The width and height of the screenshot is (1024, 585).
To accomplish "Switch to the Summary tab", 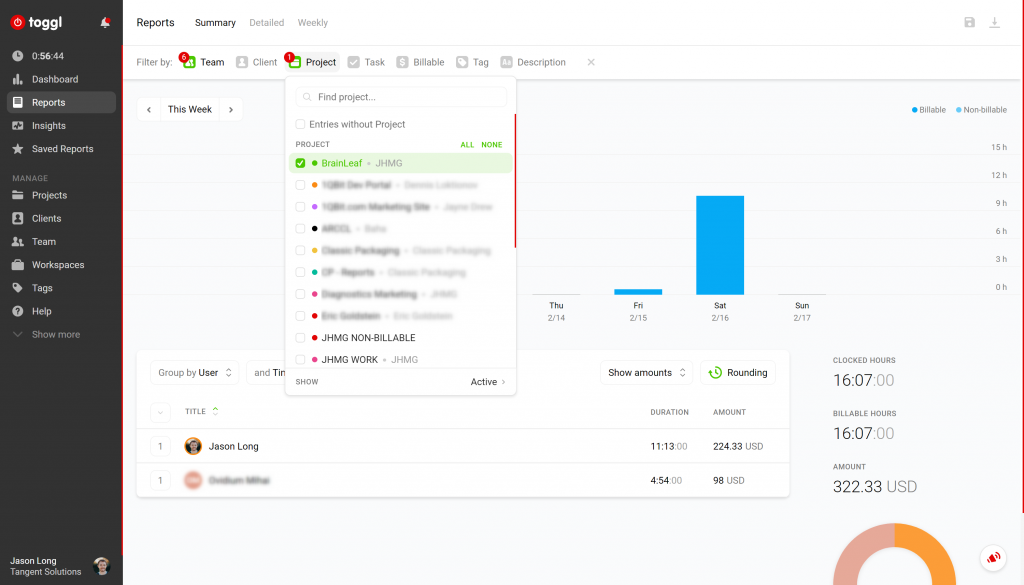I will click(215, 23).
